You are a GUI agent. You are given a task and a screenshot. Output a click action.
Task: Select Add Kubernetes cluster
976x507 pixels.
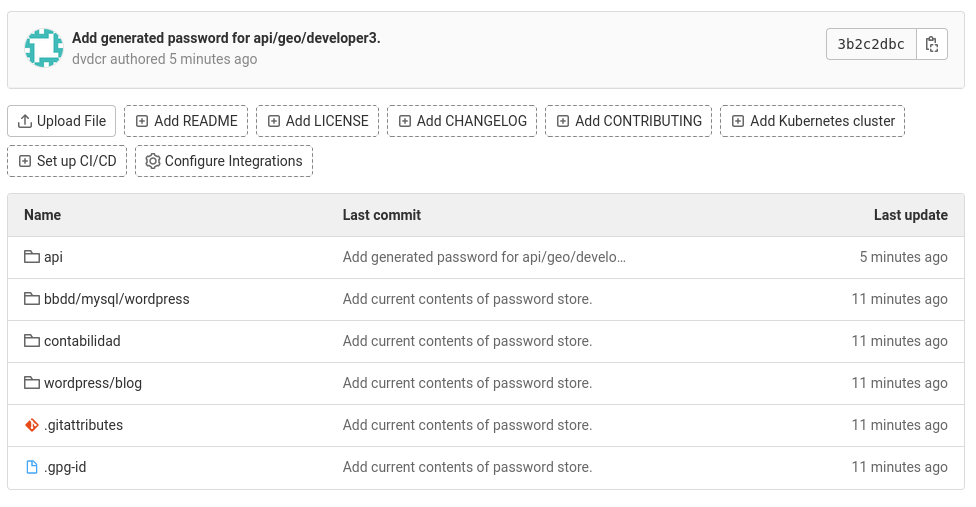click(812, 121)
